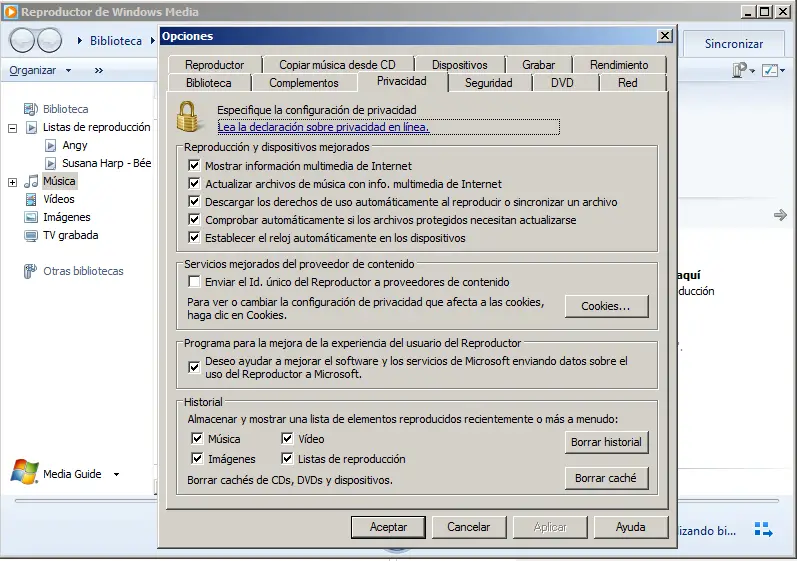Image resolution: width=797 pixels, height=561 pixels.
Task: Open the DVD tab
Action: point(562,83)
